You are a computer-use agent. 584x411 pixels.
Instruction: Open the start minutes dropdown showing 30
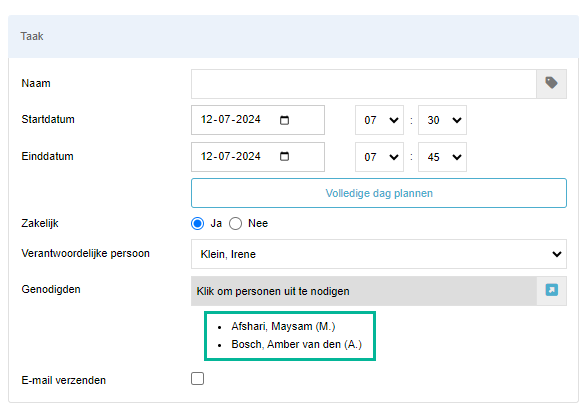442,120
